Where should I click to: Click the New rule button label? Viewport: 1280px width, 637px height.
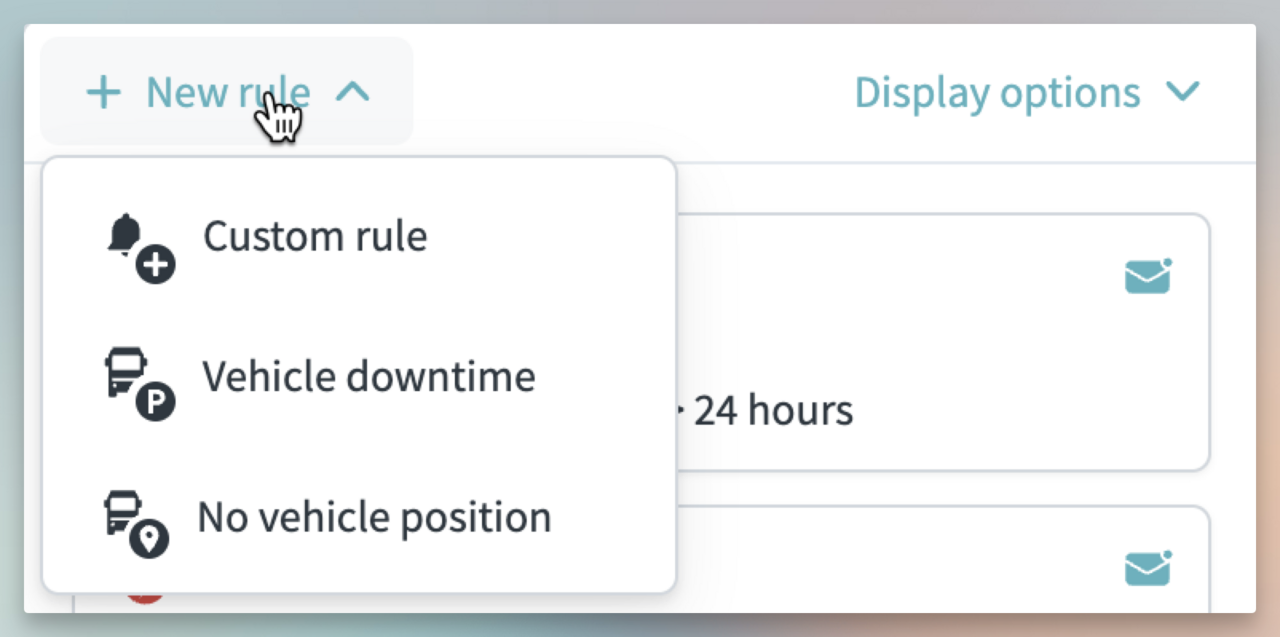coord(228,93)
